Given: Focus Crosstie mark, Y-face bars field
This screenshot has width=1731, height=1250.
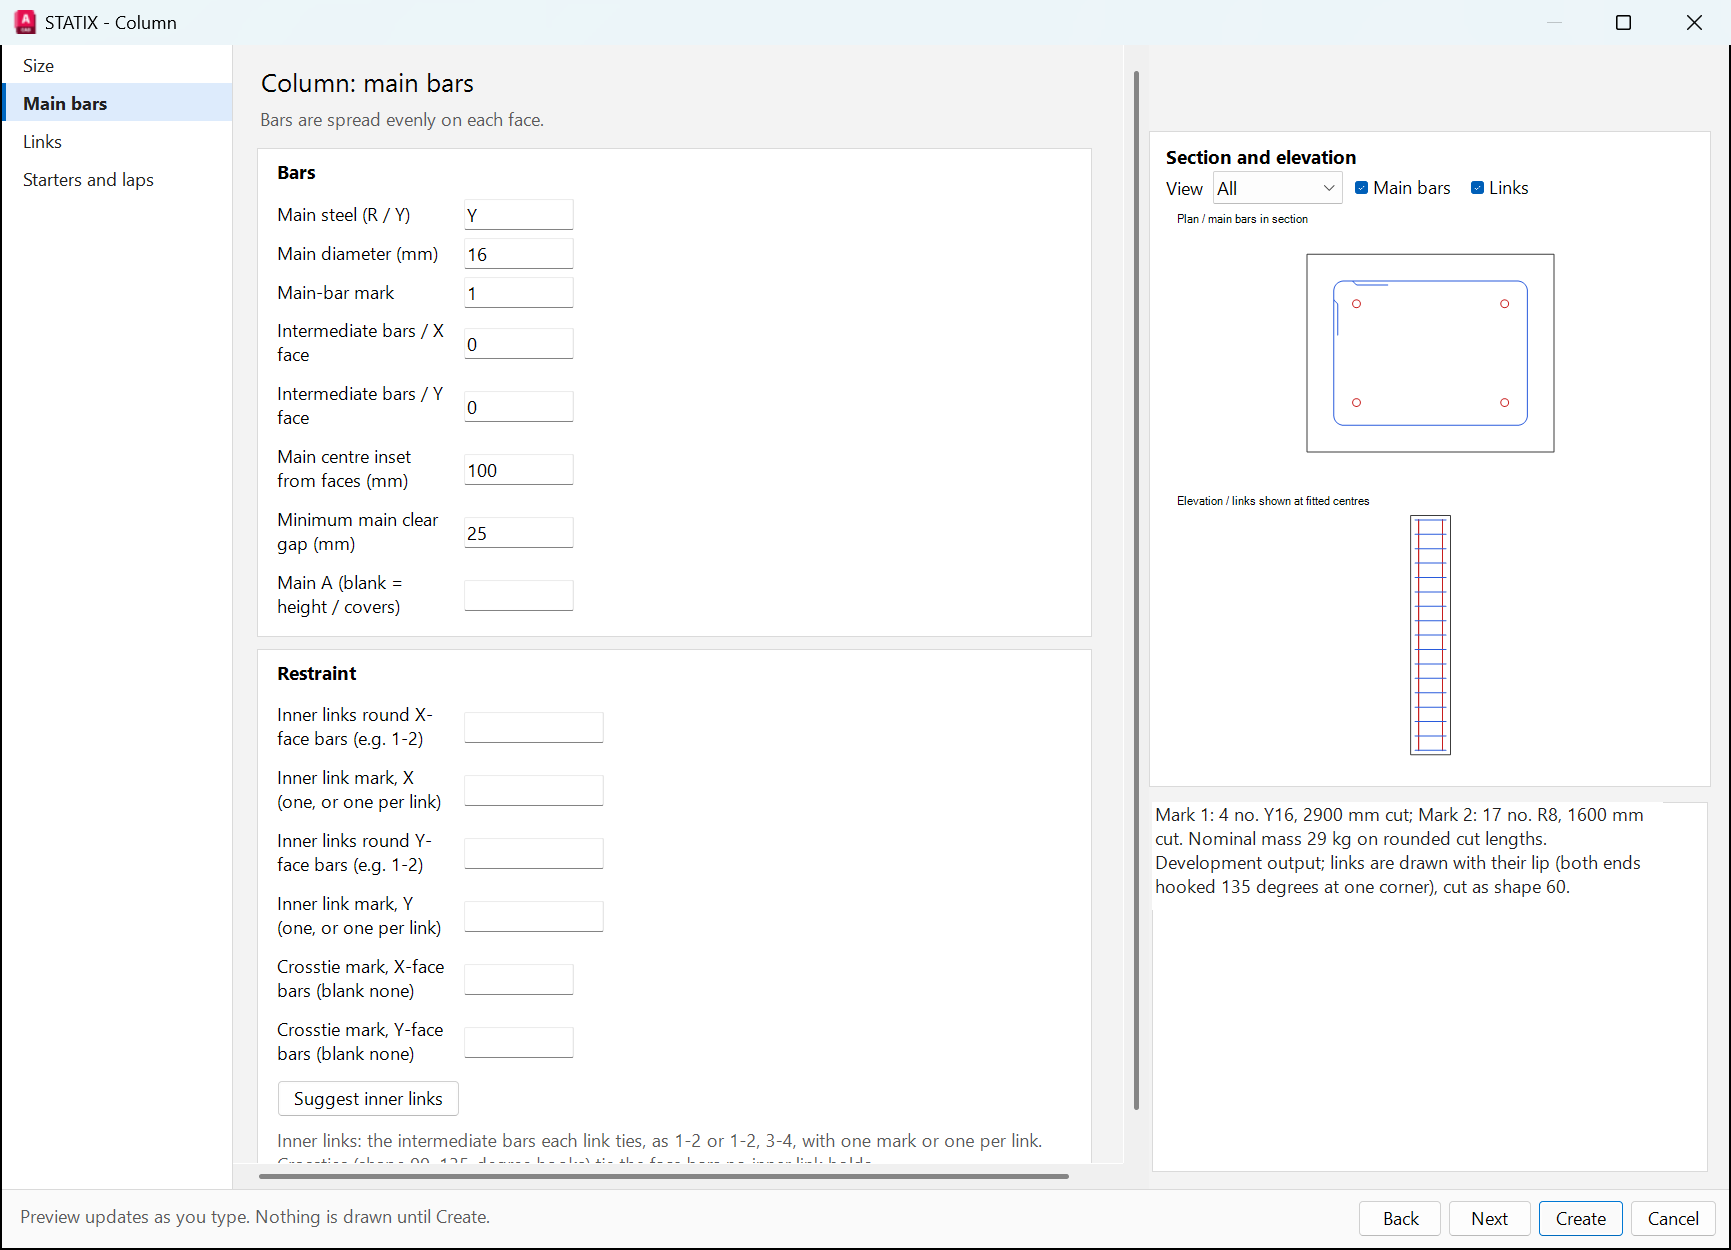Looking at the screenshot, I should coord(518,1043).
